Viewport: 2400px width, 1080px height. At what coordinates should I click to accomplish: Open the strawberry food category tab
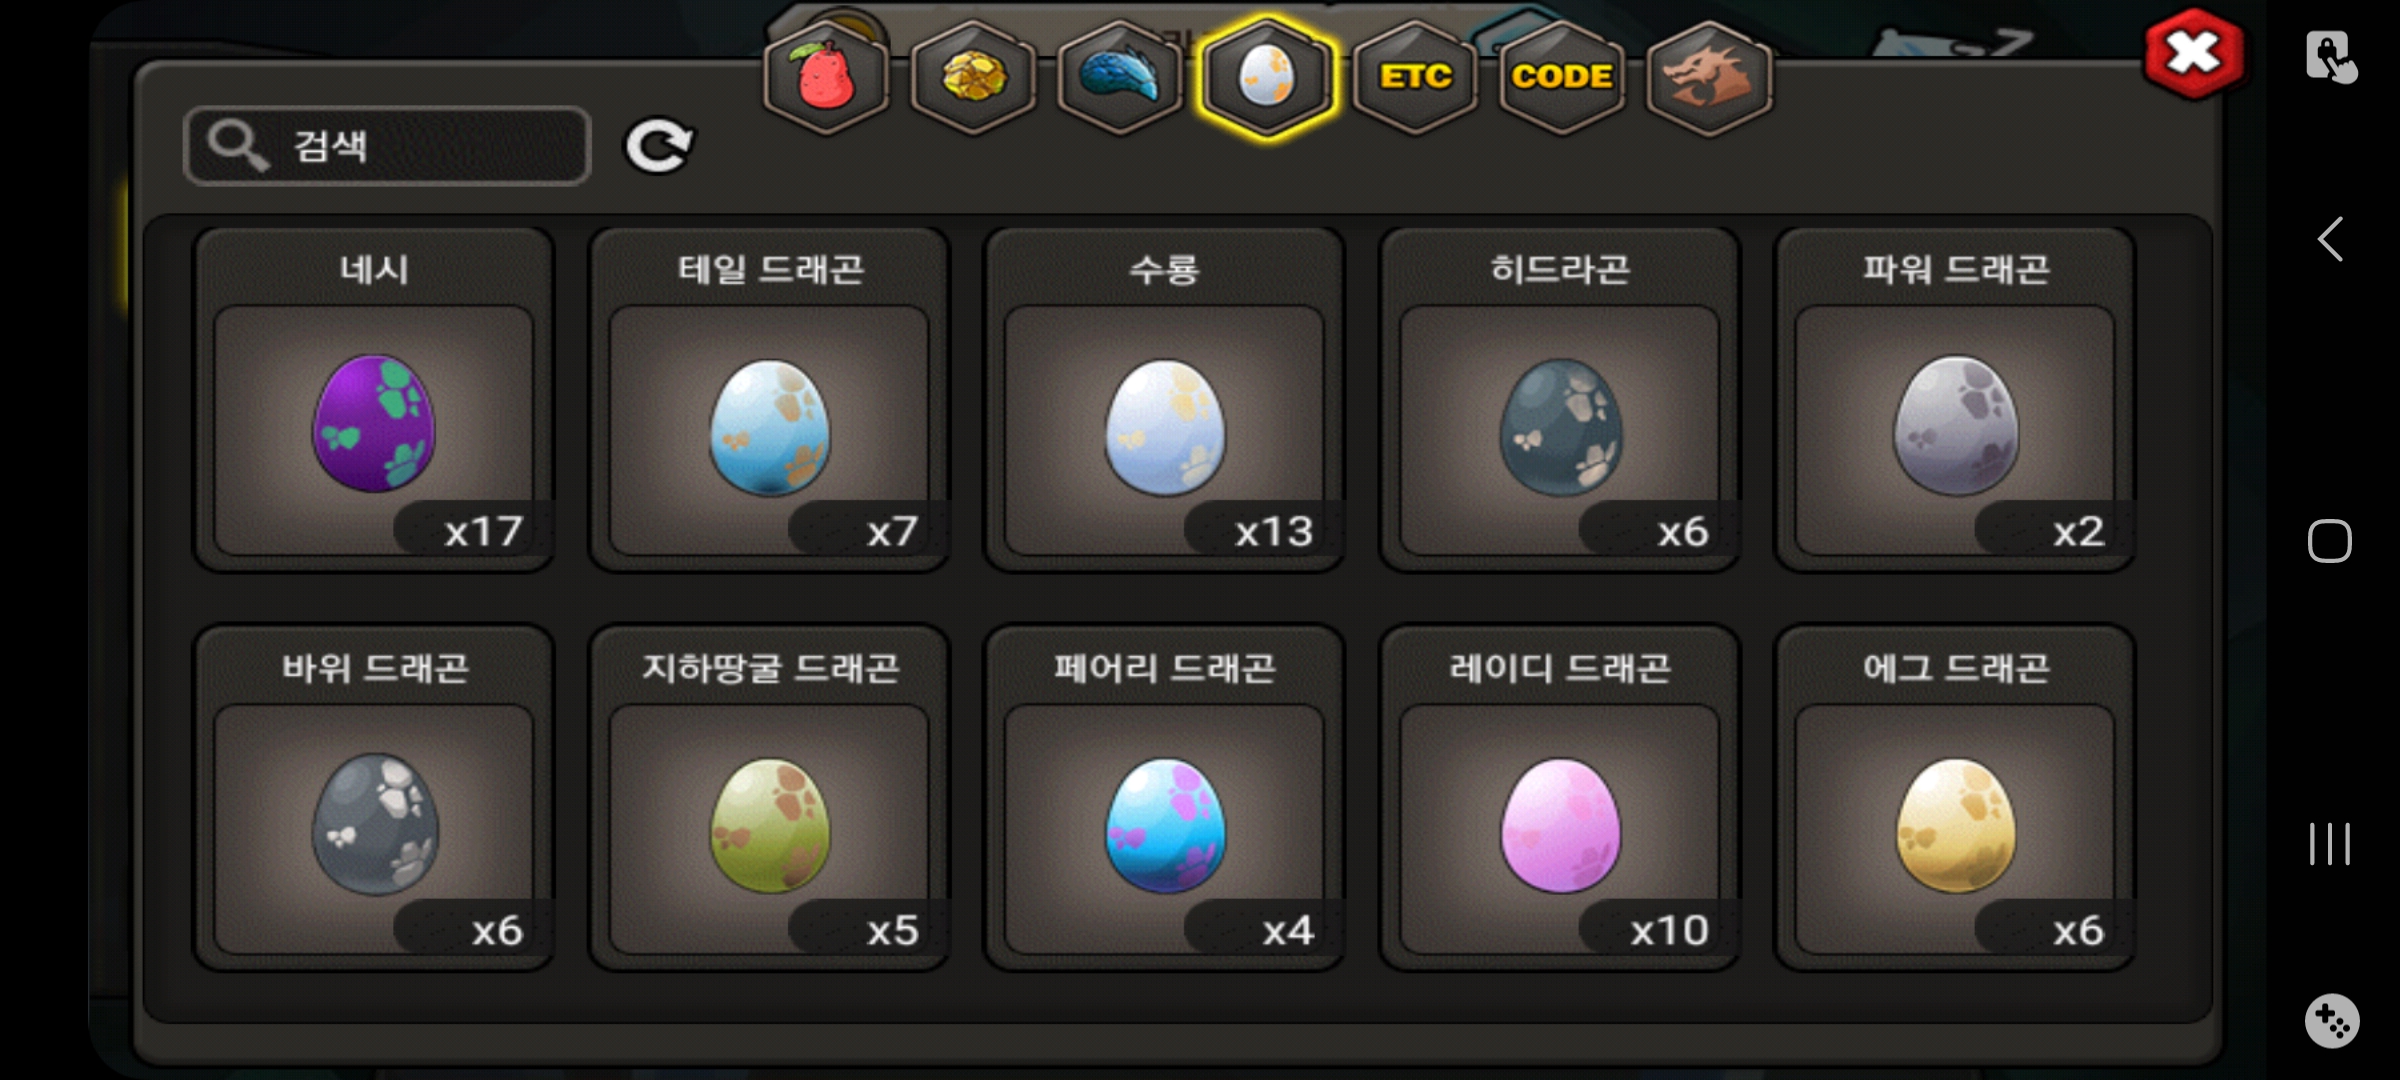tap(826, 77)
